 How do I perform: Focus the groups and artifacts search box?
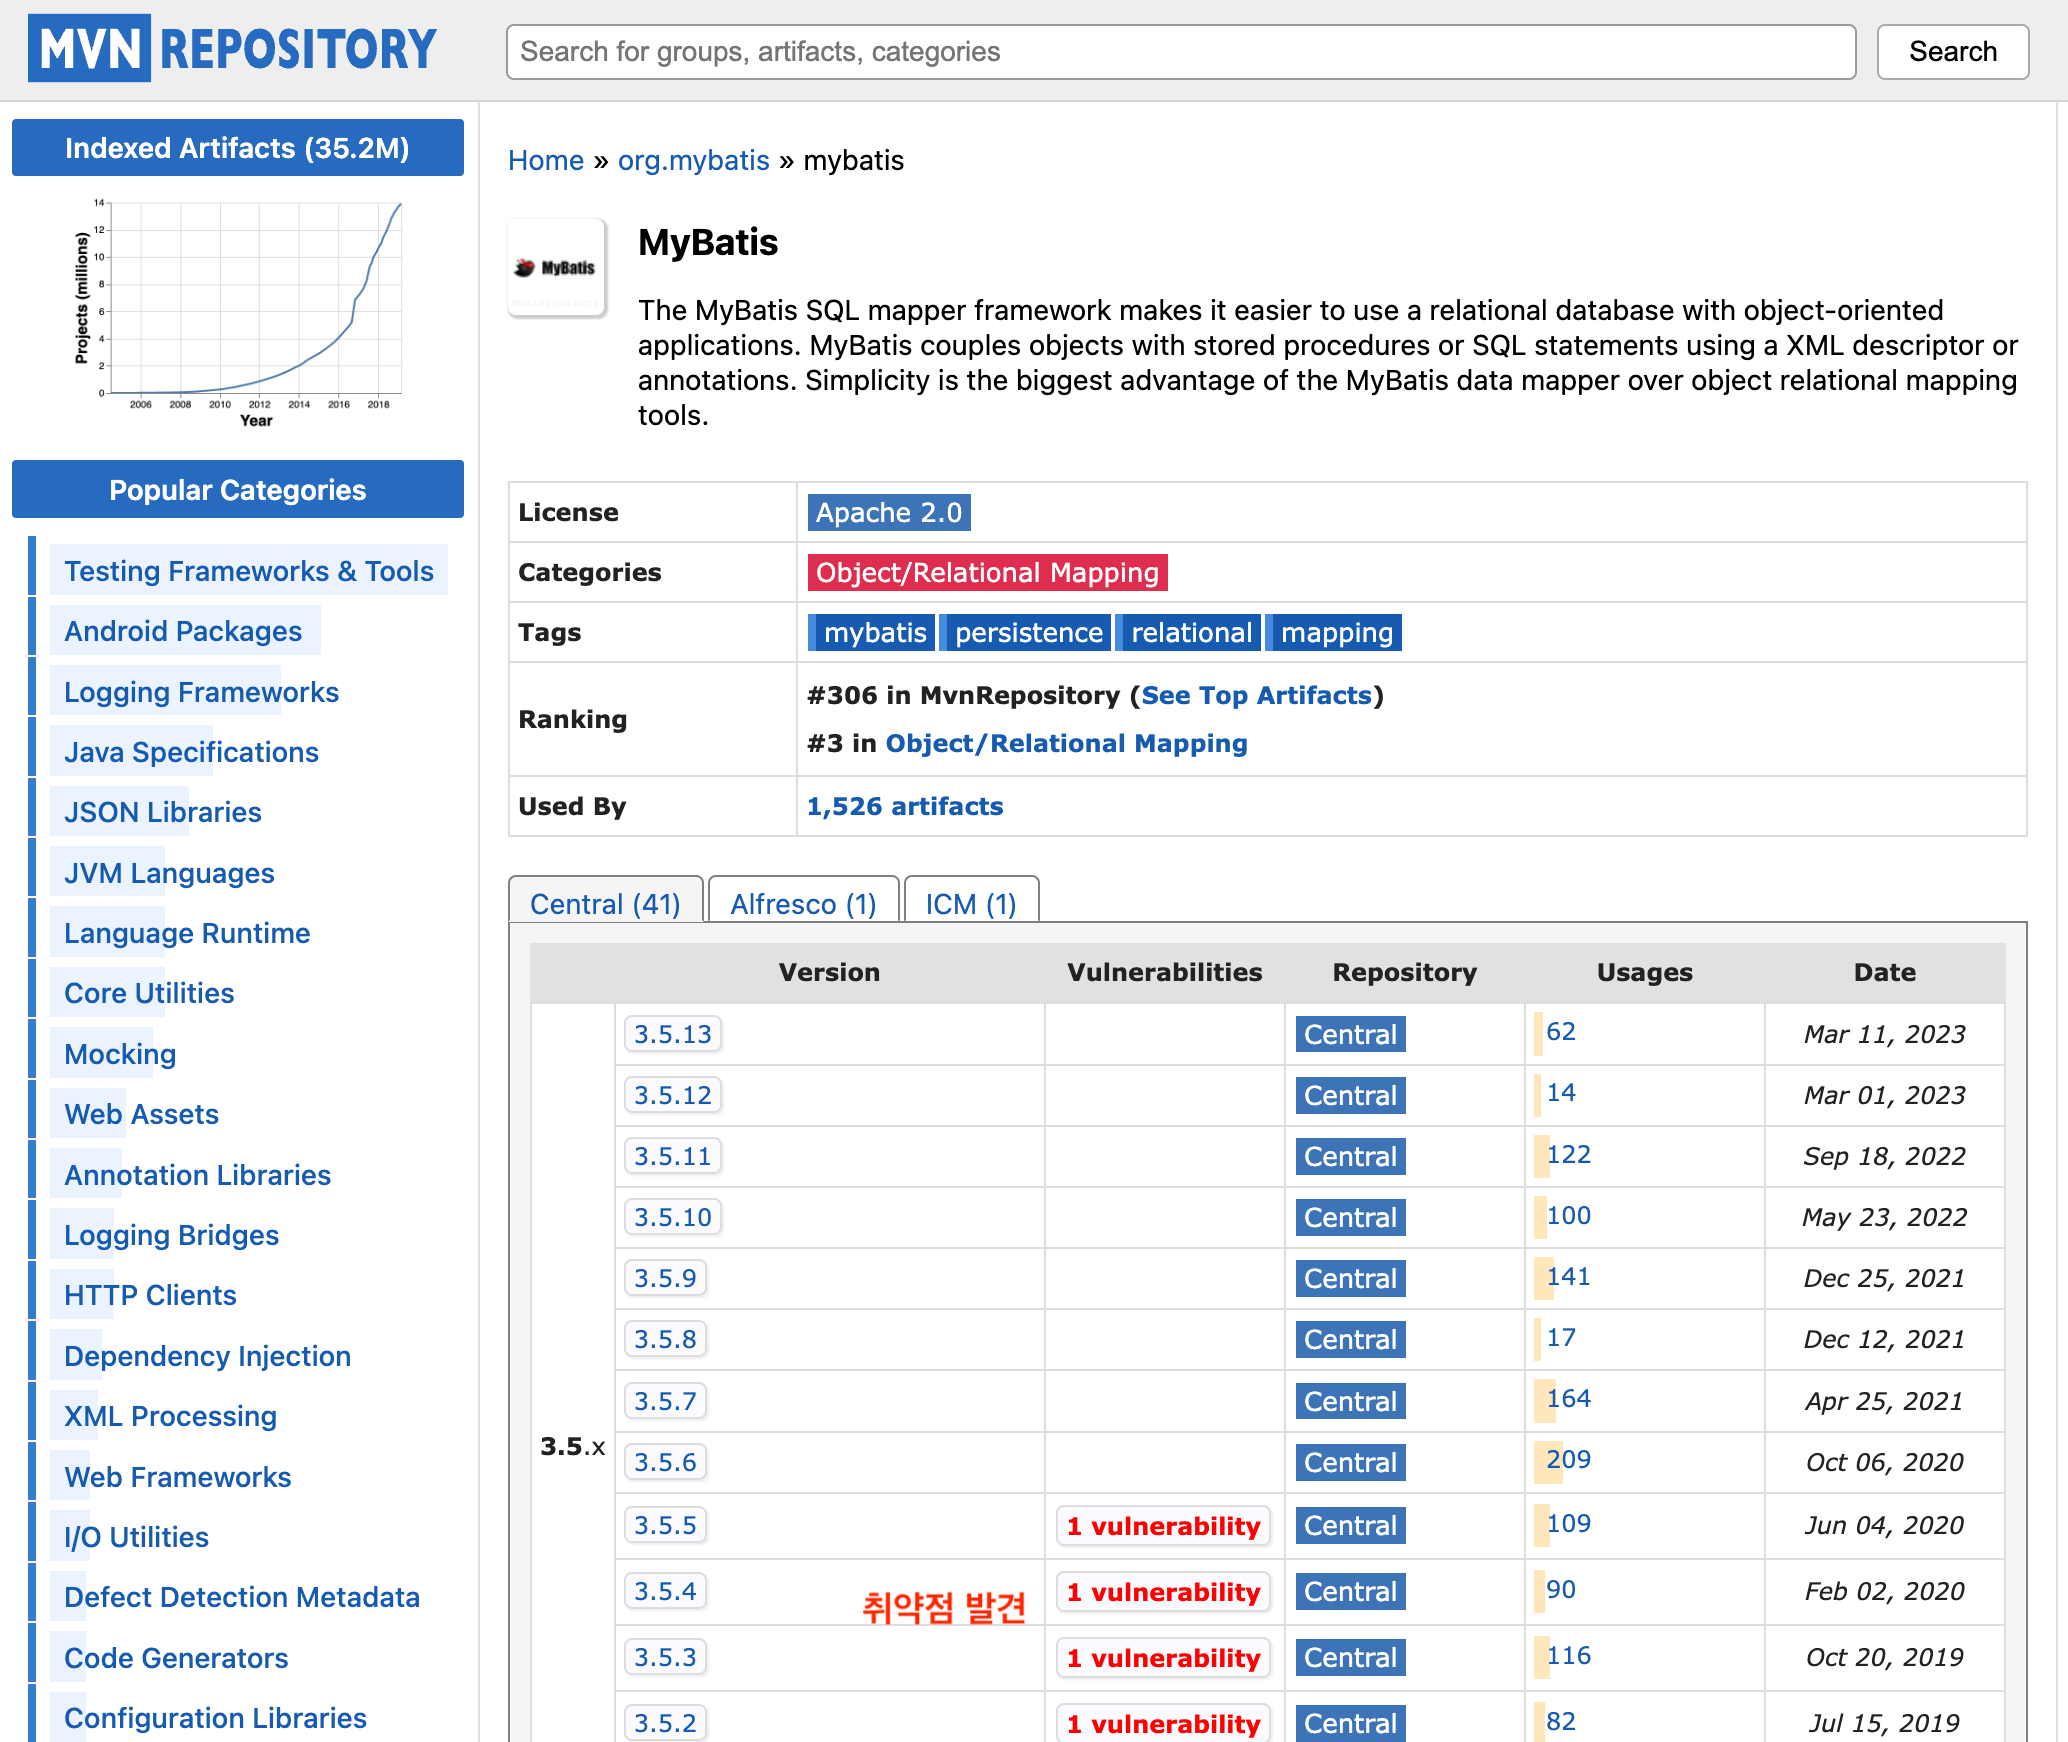click(x=1180, y=52)
